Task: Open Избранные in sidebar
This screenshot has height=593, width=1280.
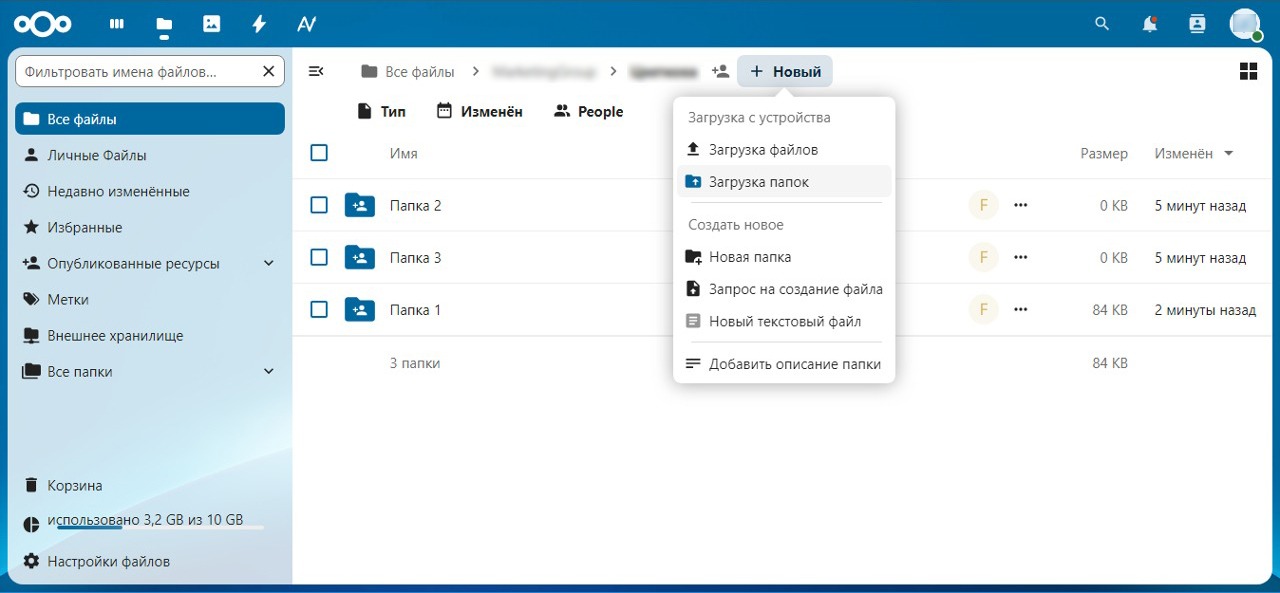Action: [150, 227]
